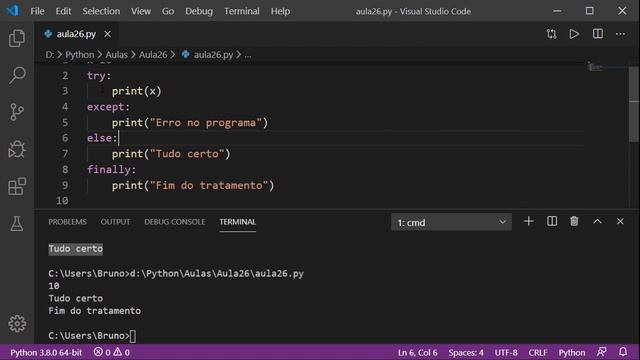The width and height of the screenshot is (640, 360).
Task: Open the Edit menu
Action: pyautogui.click(x=63, y=11)
